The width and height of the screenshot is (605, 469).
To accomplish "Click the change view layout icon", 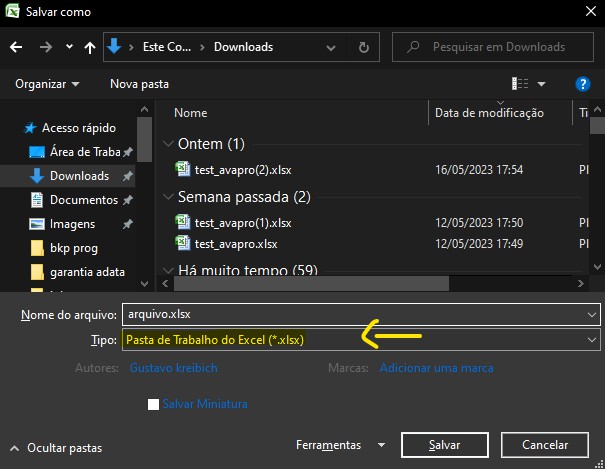I will [520, 84].
